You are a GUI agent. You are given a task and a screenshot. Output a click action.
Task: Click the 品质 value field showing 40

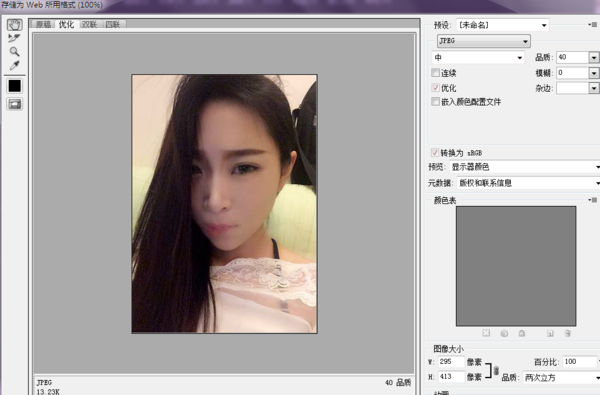point(572,57)
